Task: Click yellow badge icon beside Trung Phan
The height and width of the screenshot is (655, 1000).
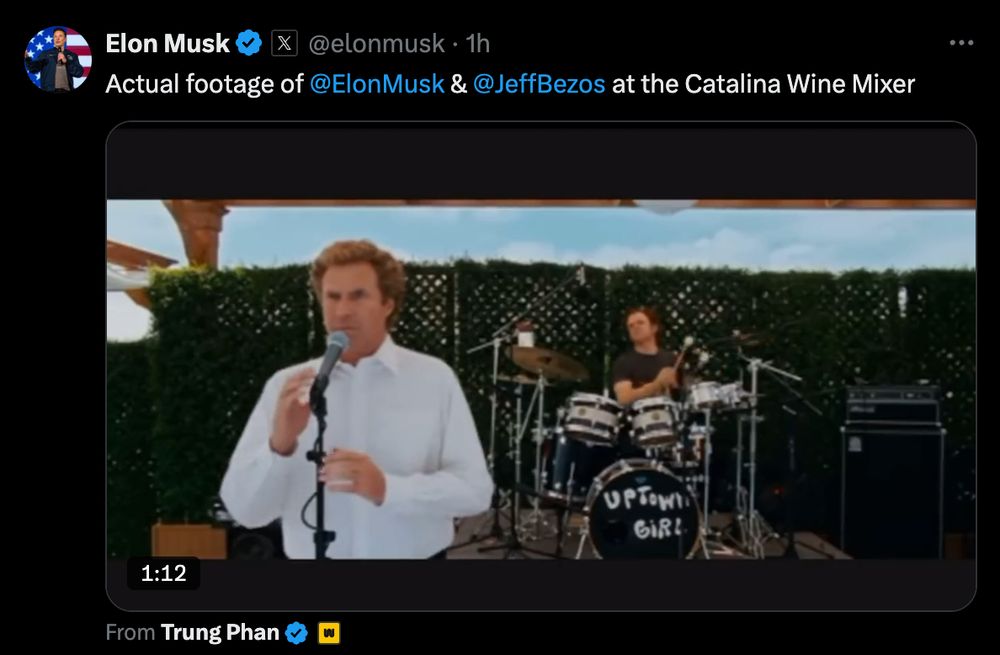Action: tap(329, 632)
